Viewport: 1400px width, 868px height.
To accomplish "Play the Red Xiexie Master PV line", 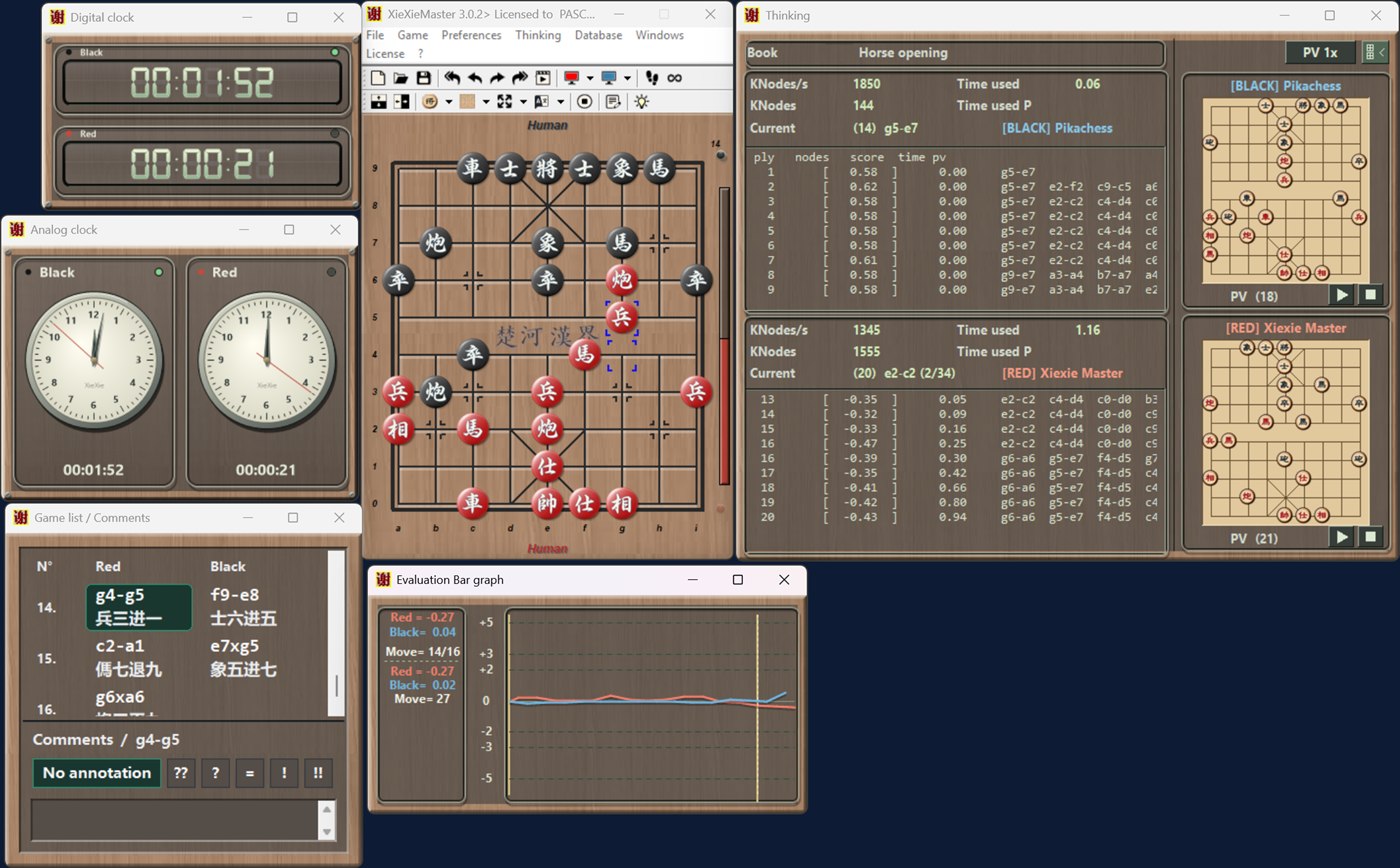I will coord(1342,537).
